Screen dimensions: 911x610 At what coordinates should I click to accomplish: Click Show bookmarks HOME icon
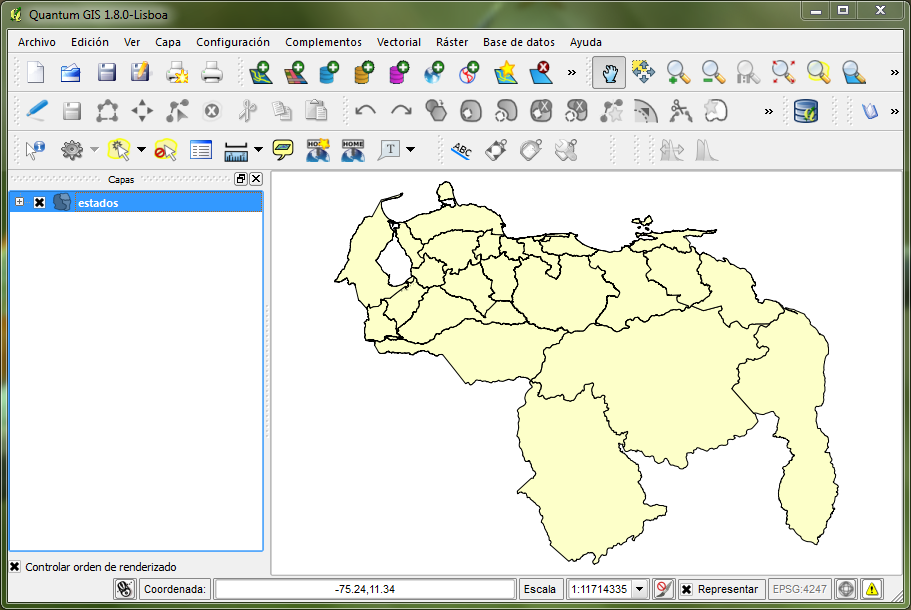pyautogui.click(x=353, y=150)
